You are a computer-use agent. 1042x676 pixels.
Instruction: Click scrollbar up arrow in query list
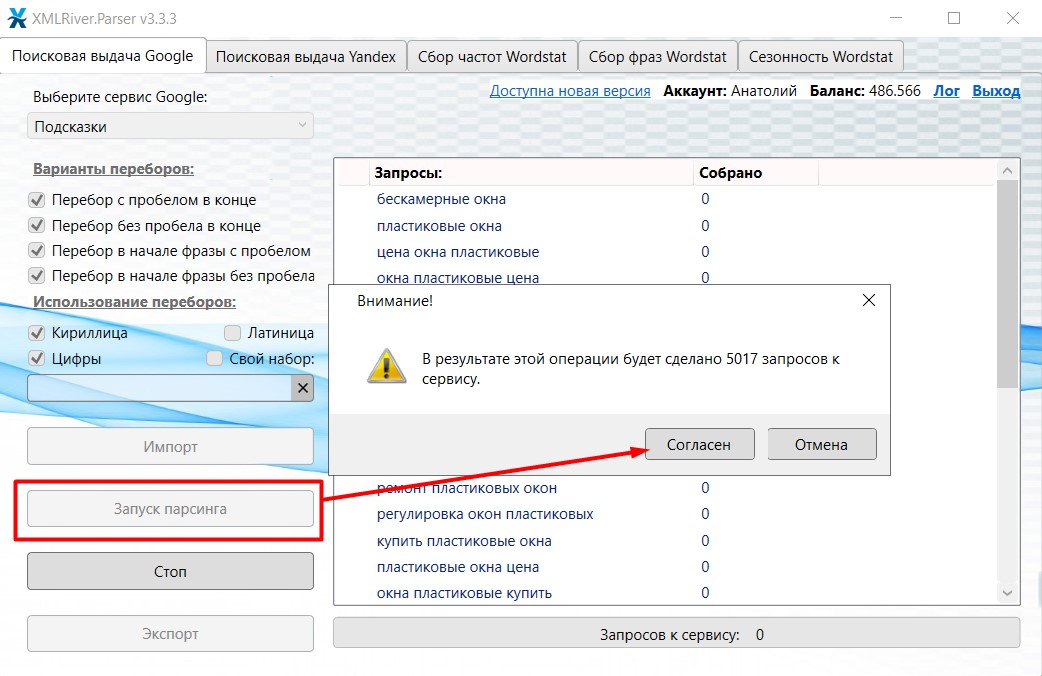[1008, 172]
